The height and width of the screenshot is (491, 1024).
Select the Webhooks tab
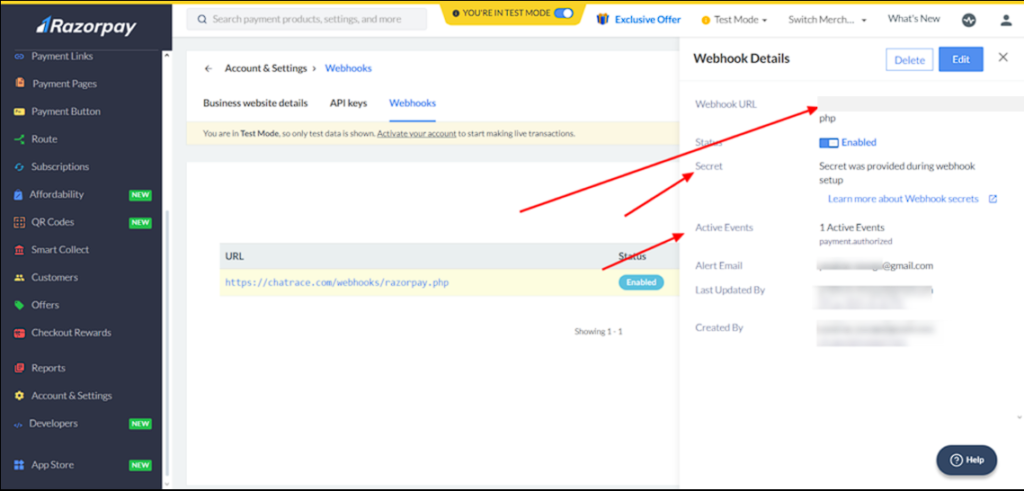coord(412,103)
